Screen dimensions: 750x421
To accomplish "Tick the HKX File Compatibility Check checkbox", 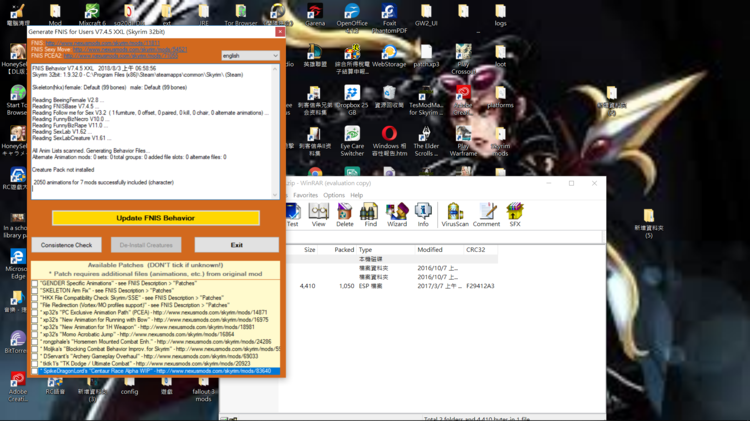I will [34, 298].
